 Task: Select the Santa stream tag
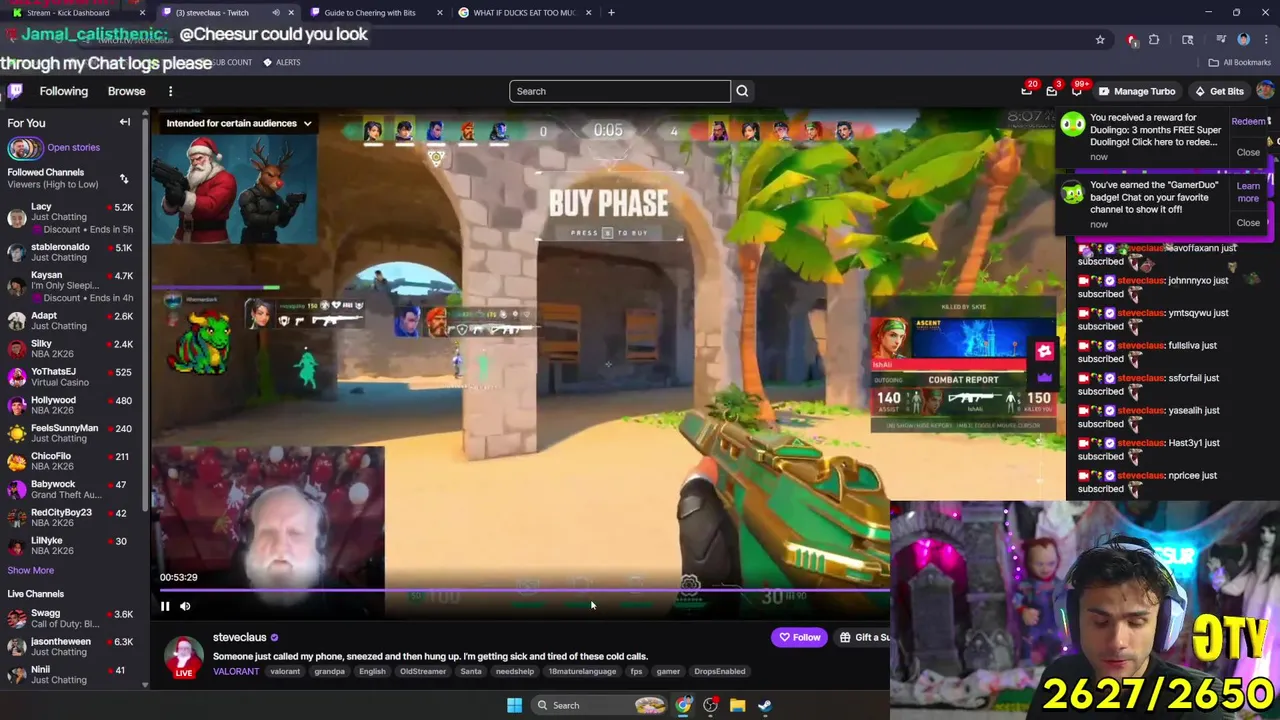(471, 671)
